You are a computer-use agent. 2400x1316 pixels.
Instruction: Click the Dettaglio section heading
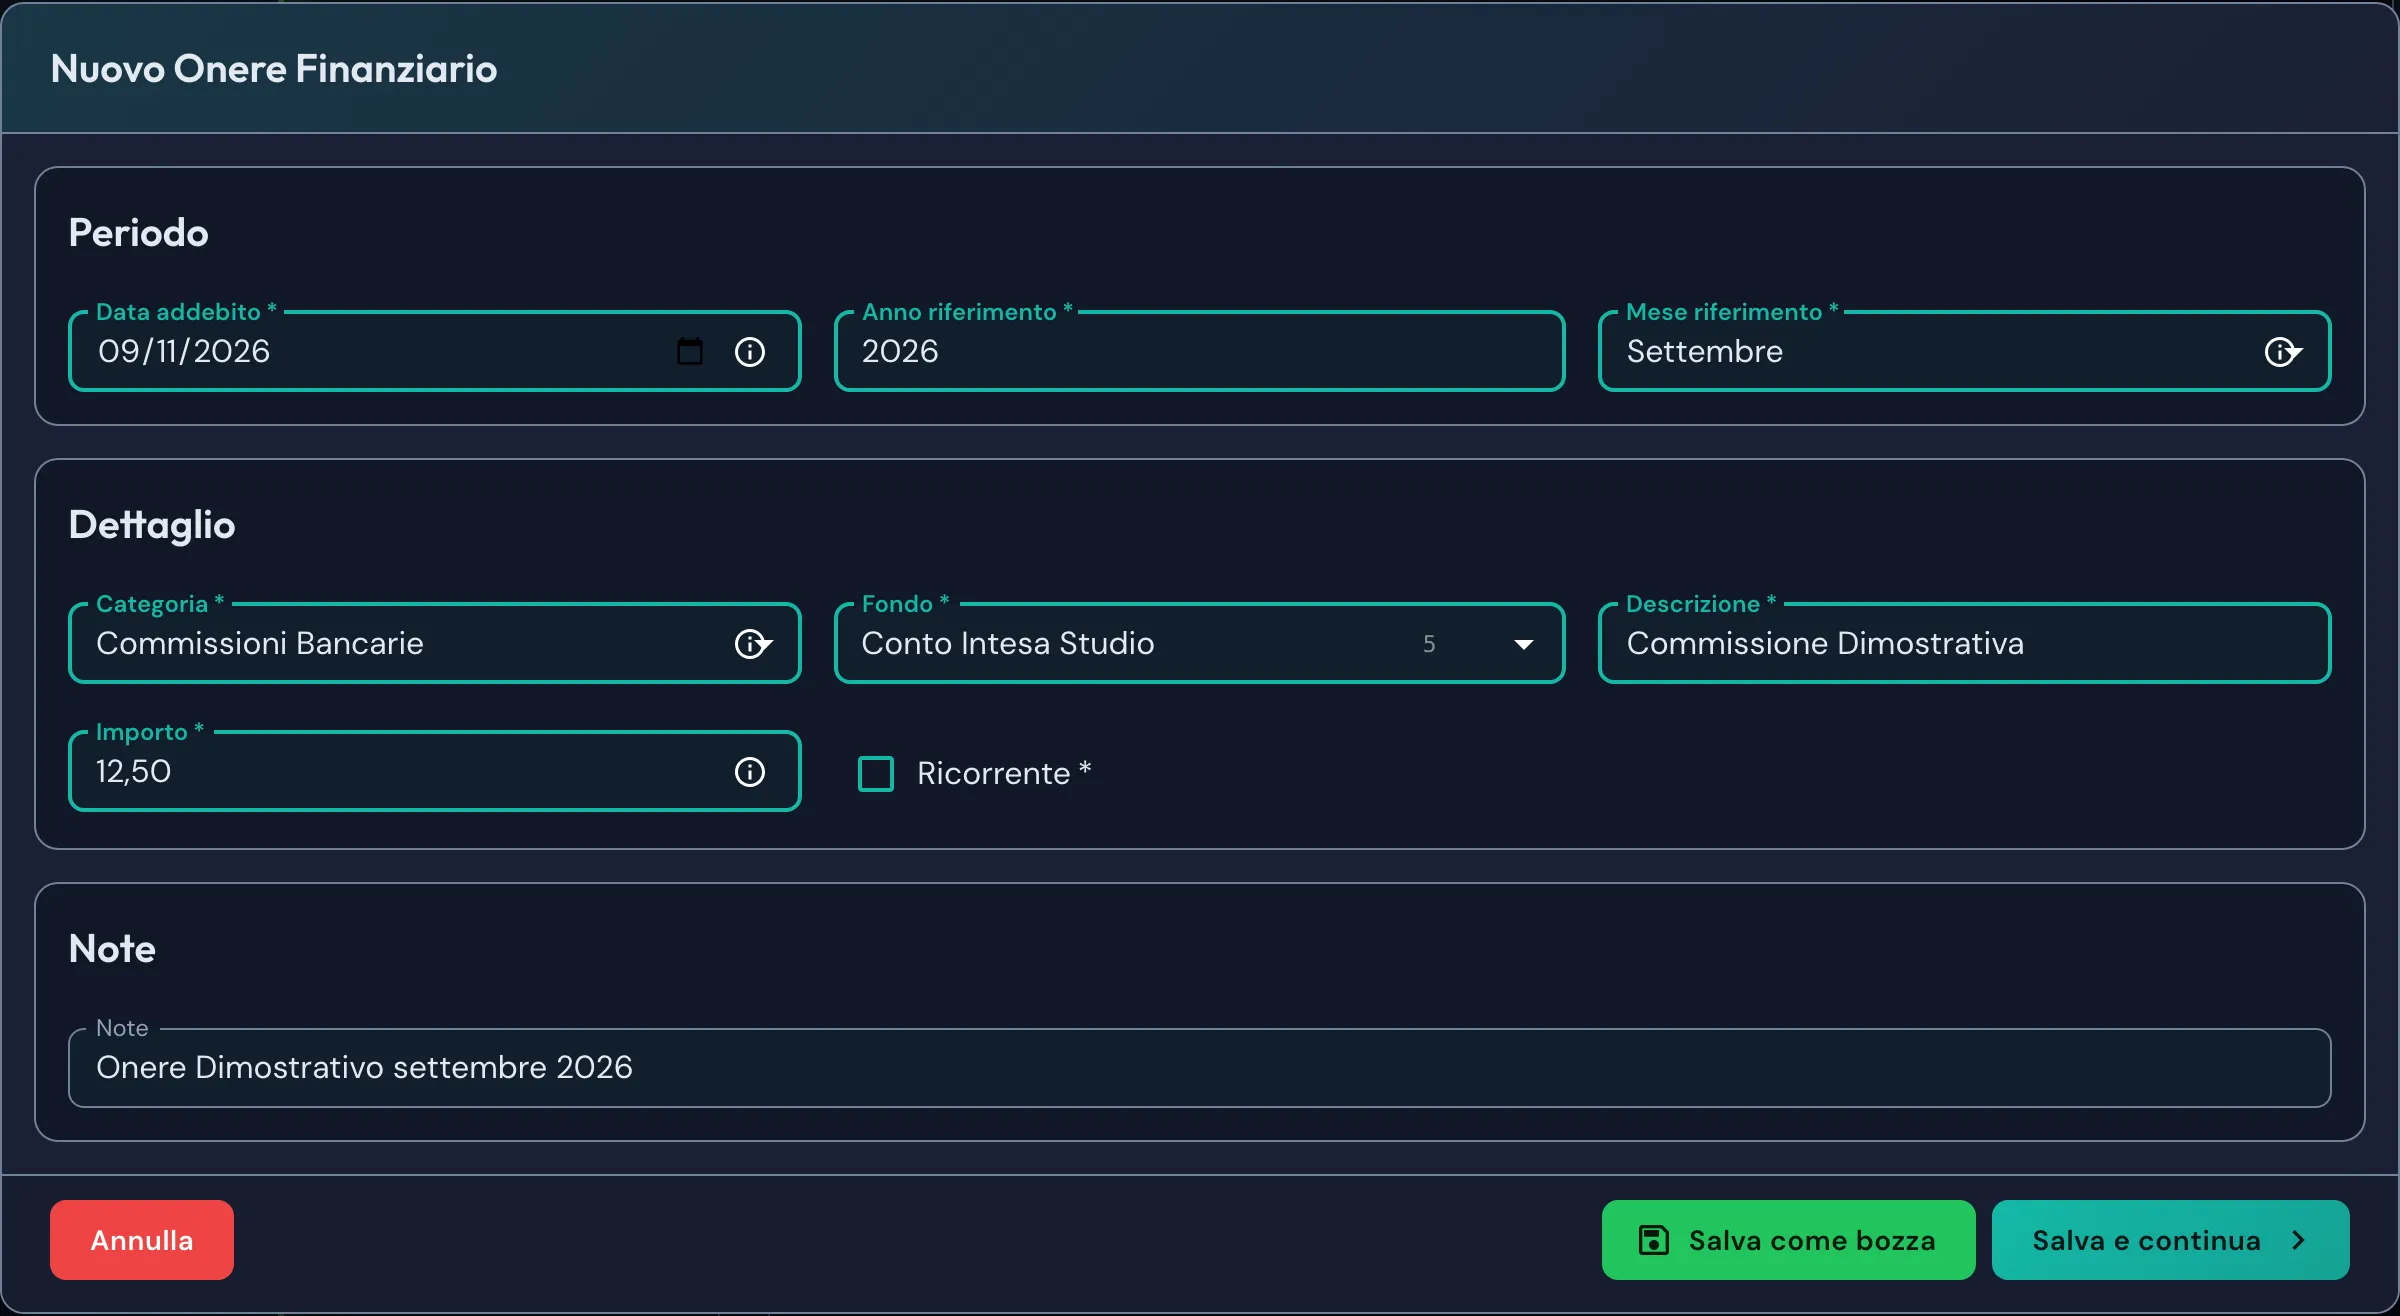pyautogui.click(x=152, y=525)
